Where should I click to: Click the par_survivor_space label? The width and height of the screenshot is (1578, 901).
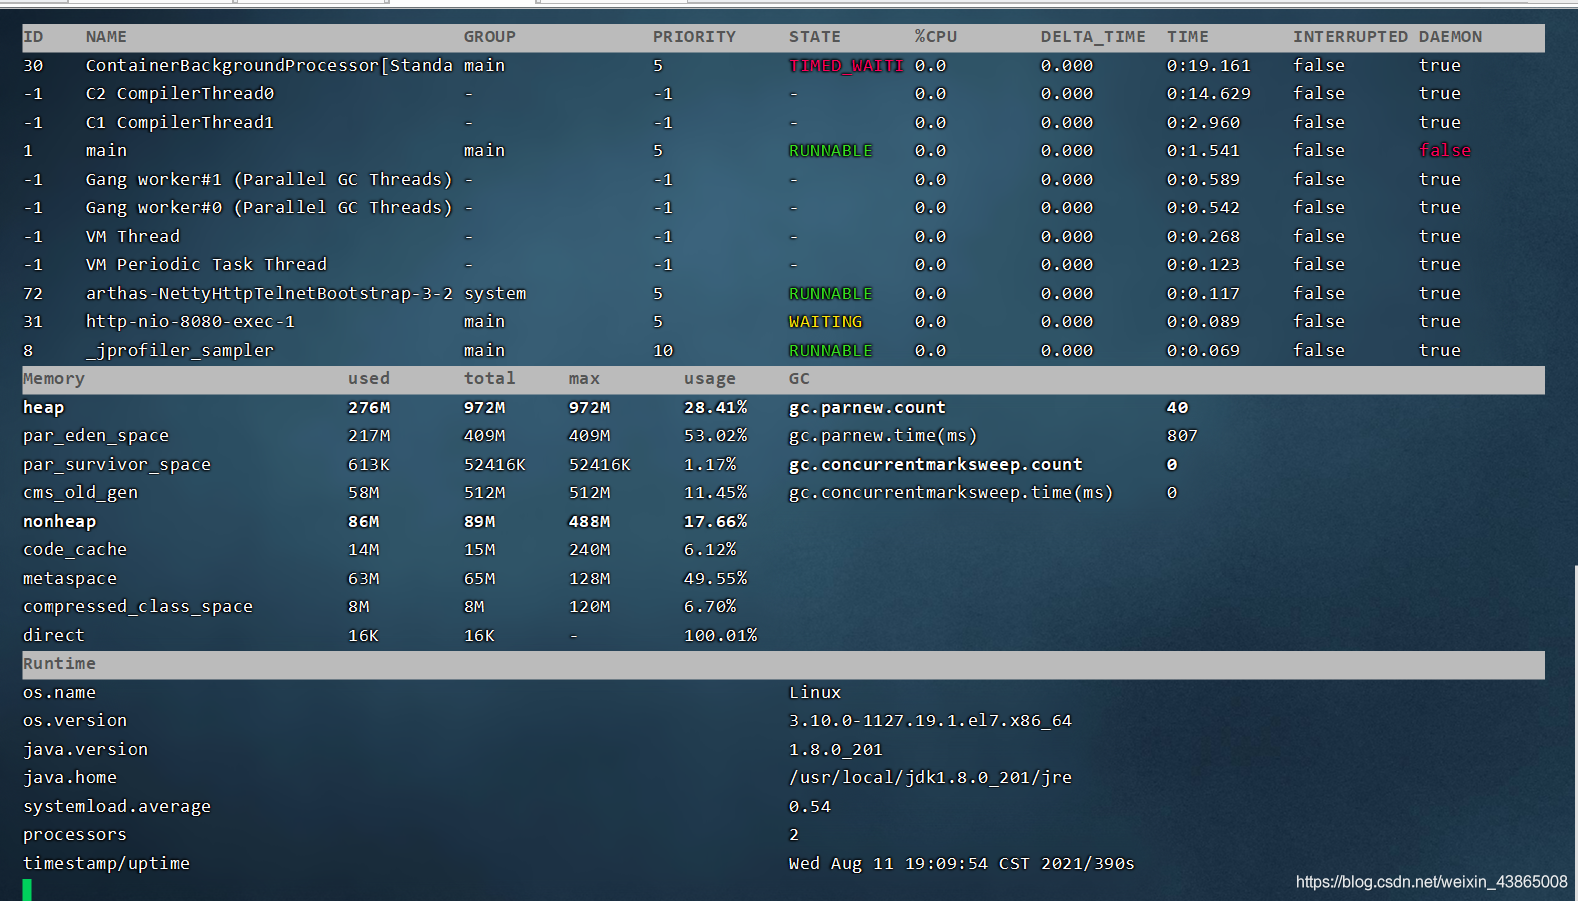pos(117,464)
